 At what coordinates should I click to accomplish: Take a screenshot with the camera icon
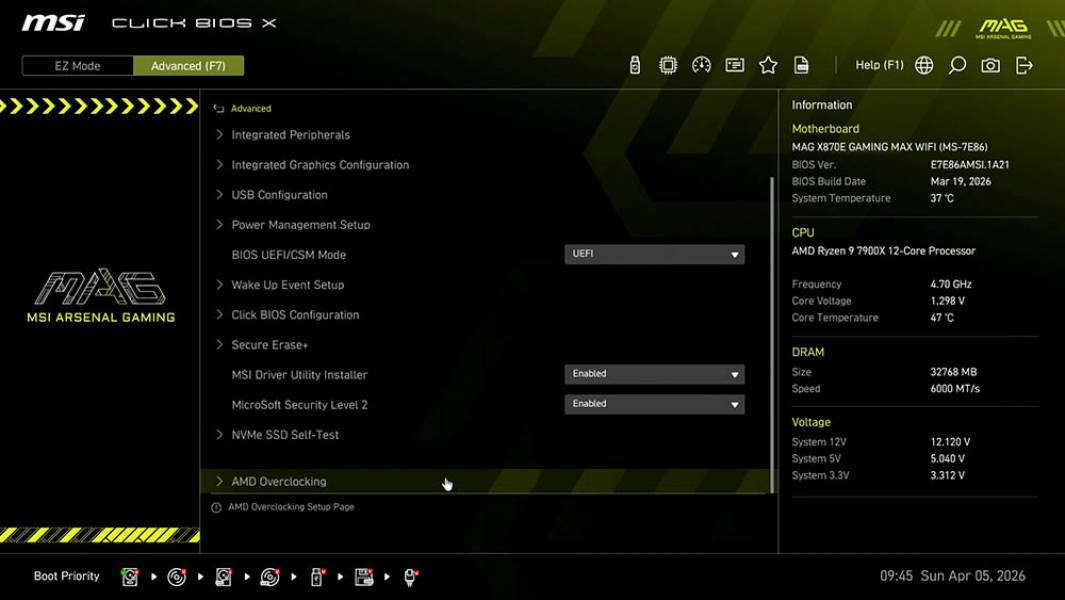click(990, 64)
